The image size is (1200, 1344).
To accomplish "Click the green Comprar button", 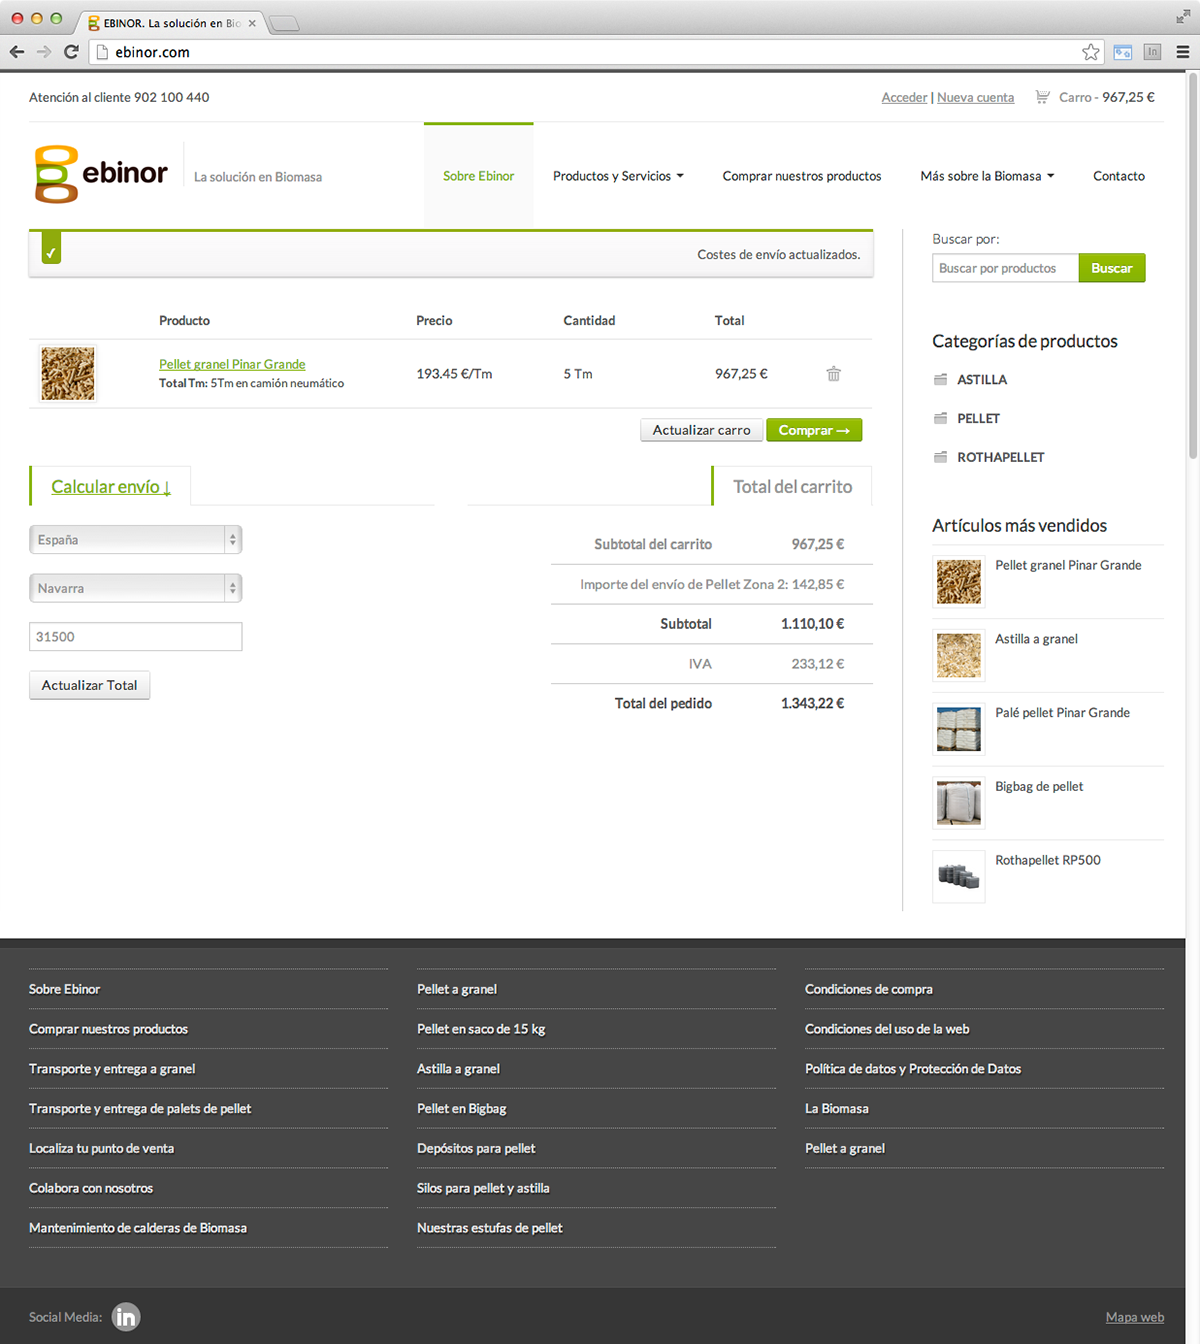I will [x=814, y=430].
